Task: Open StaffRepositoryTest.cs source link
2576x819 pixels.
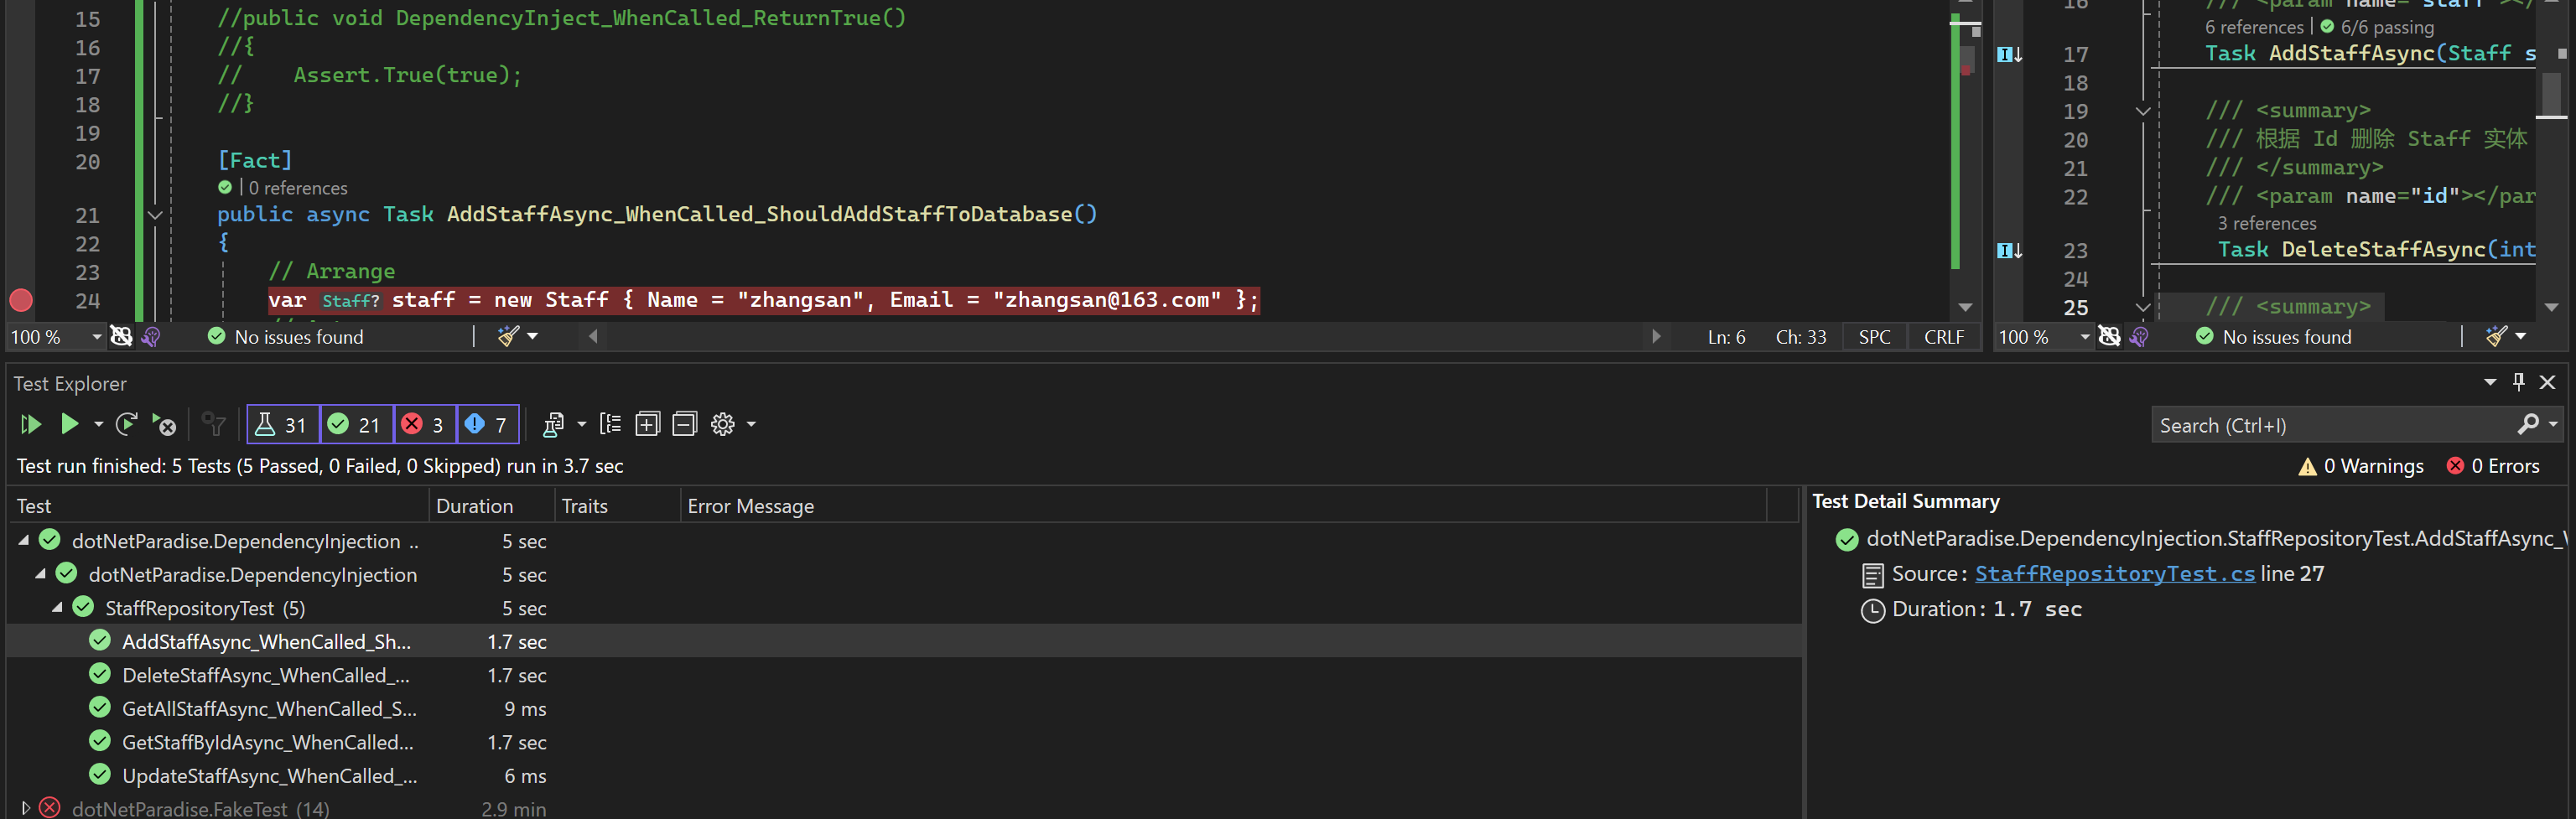Action: click(x=2115, y=574)
